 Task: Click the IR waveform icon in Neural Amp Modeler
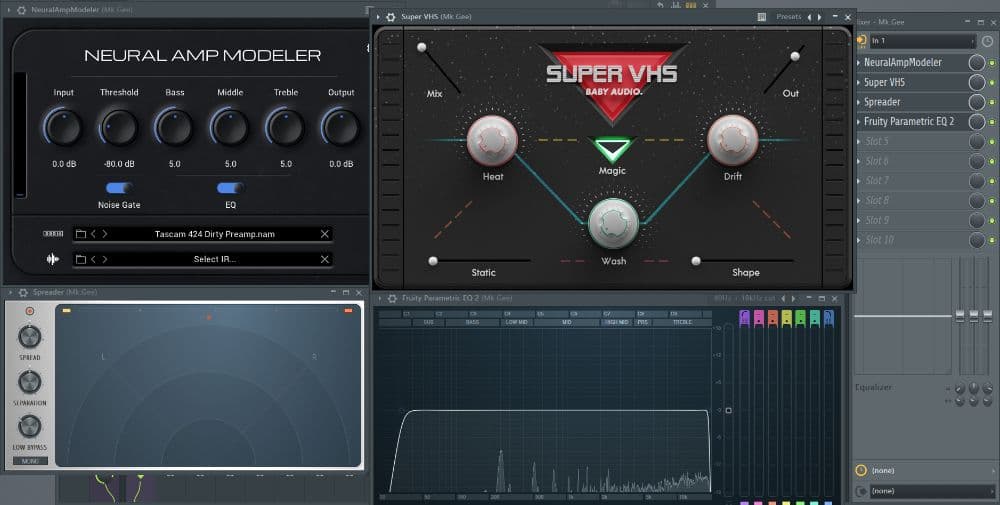tap(53, 259)
